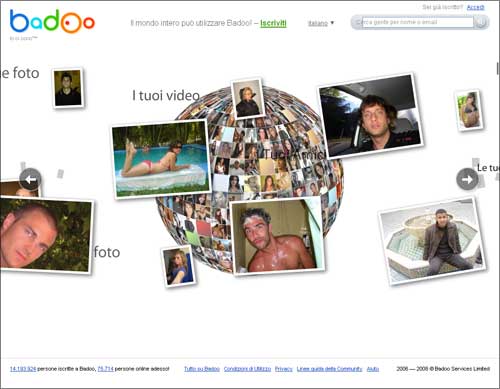Image resolution: width=500 pixels, height=389 pixels.
Task: Open the Italiano language dropdown
Action: 321,23
